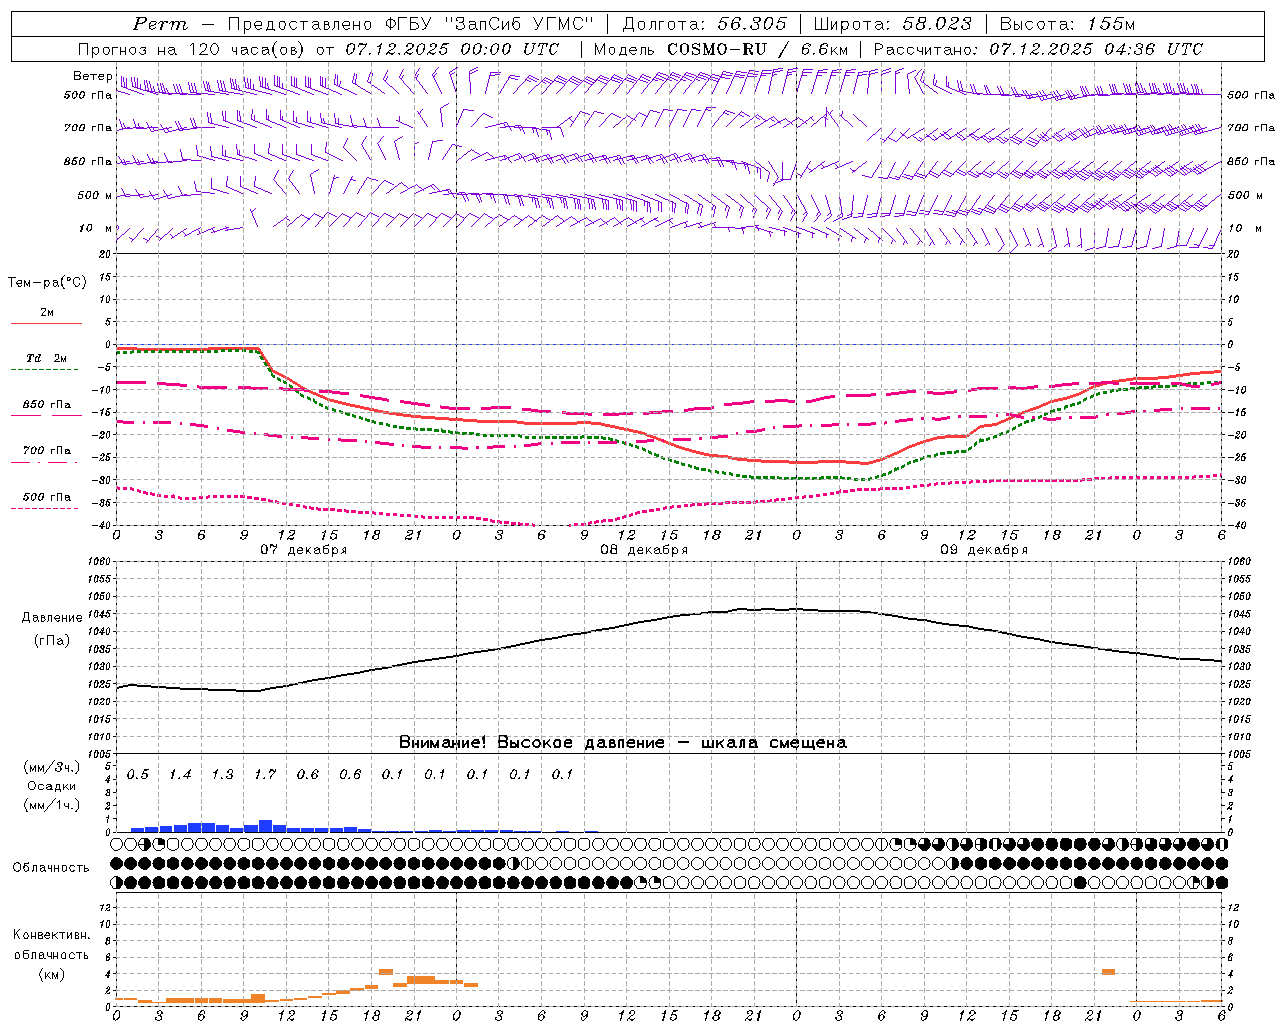Click the precipitation value "1.3"

click(222, 774)
